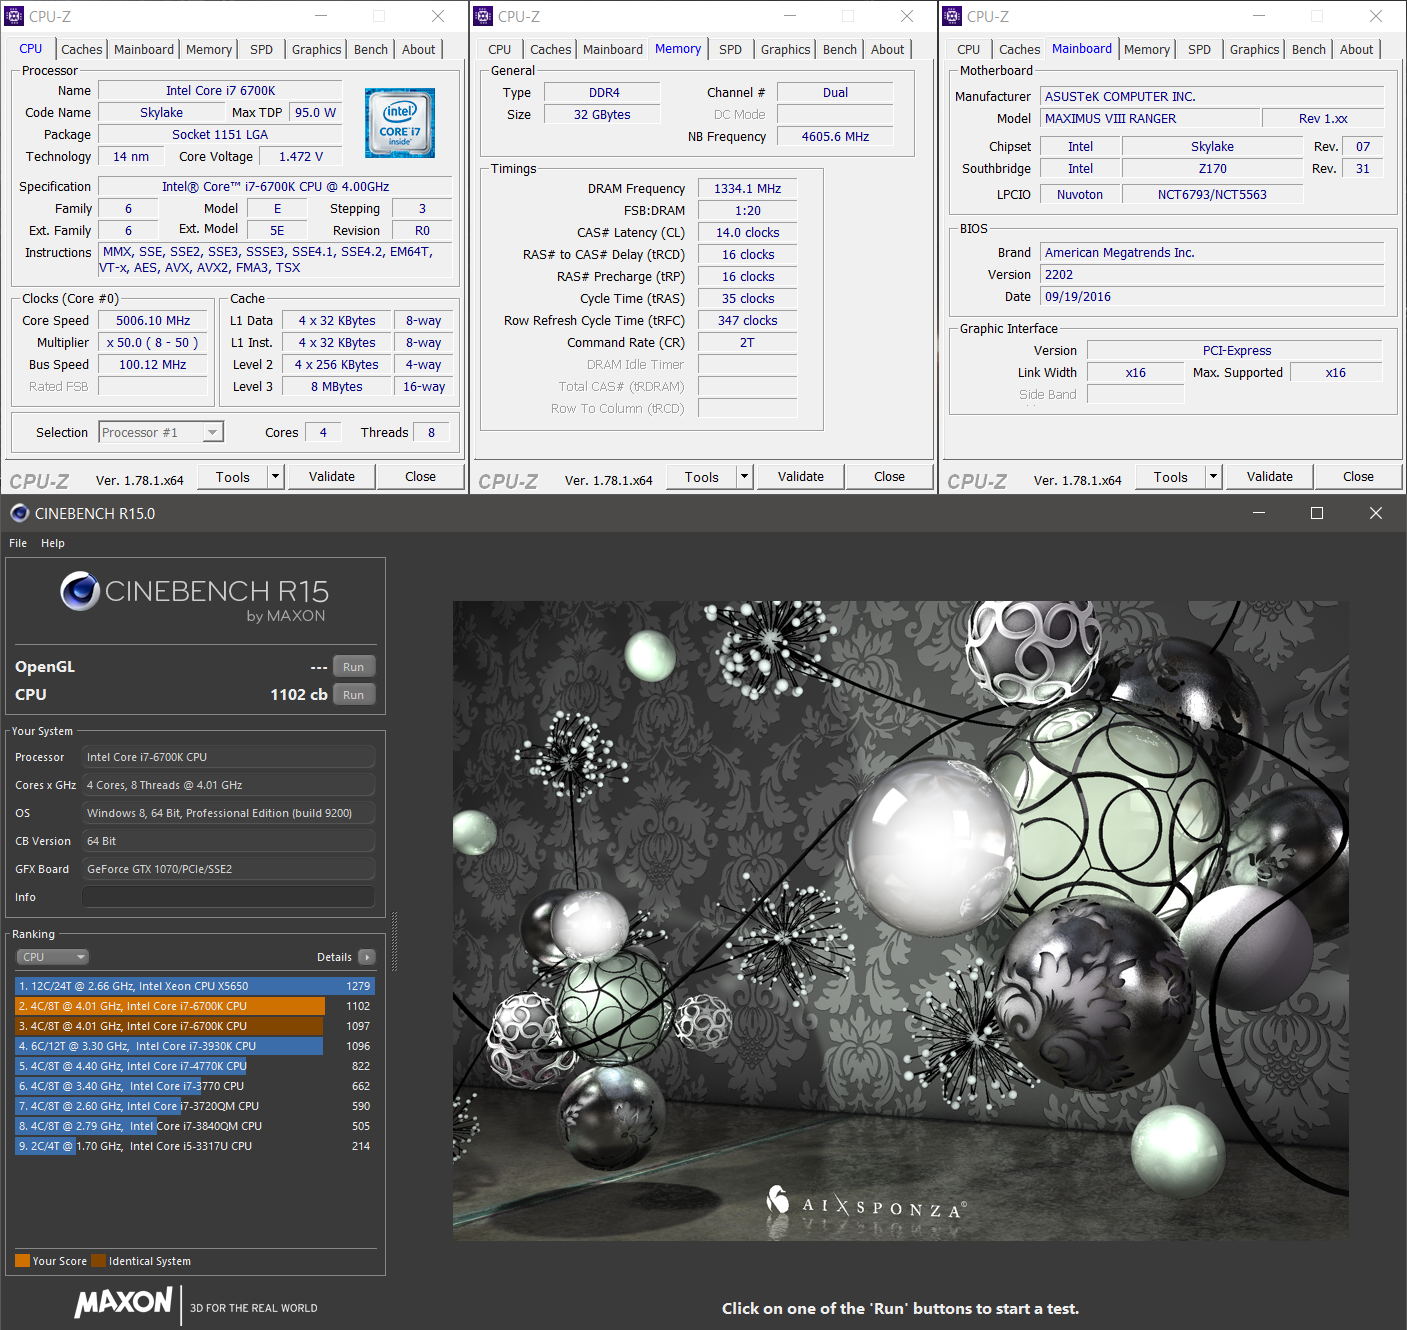Select ranking row i7-4770K CPU
The width and height of the screenshot is (1407, 1330).
(x=195, y=1066)
